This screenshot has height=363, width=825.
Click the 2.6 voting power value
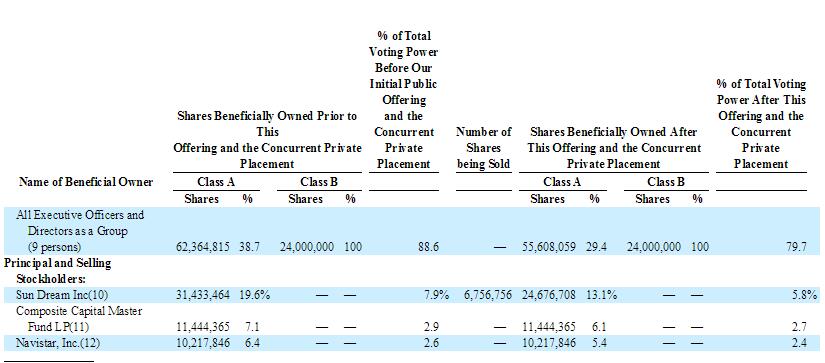click(x=431, y=343)
